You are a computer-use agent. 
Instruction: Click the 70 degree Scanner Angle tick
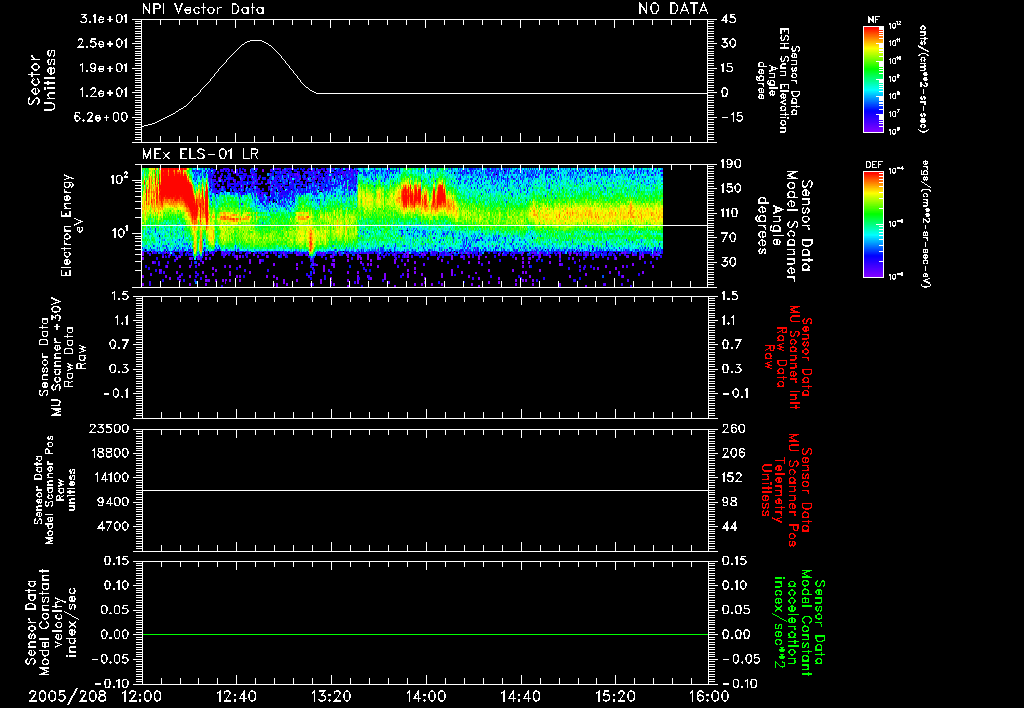click(729, 238)
